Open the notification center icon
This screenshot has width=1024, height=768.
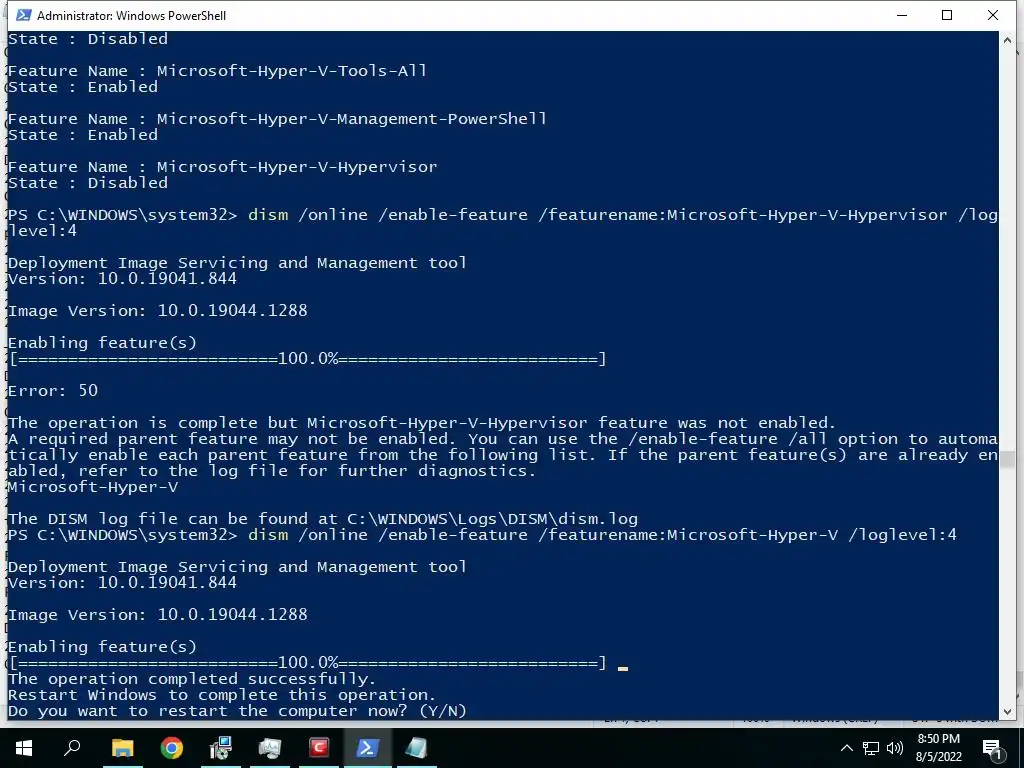point(992,748)
